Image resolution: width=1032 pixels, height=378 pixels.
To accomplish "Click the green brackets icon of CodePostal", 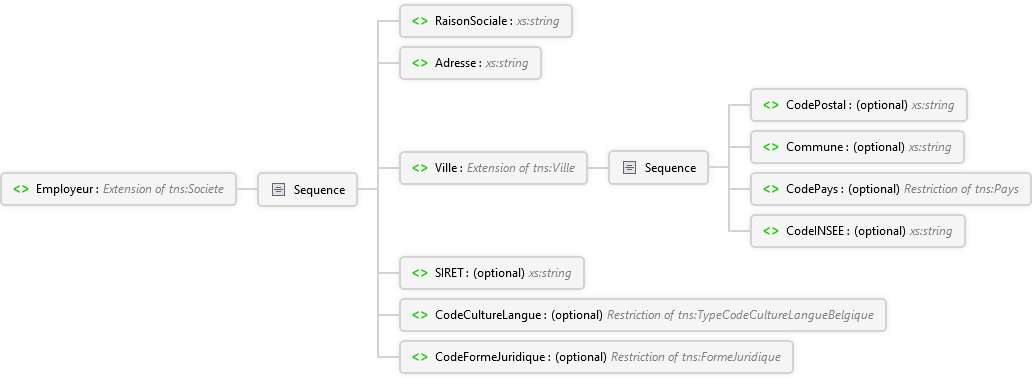I will tap(771, 105).
